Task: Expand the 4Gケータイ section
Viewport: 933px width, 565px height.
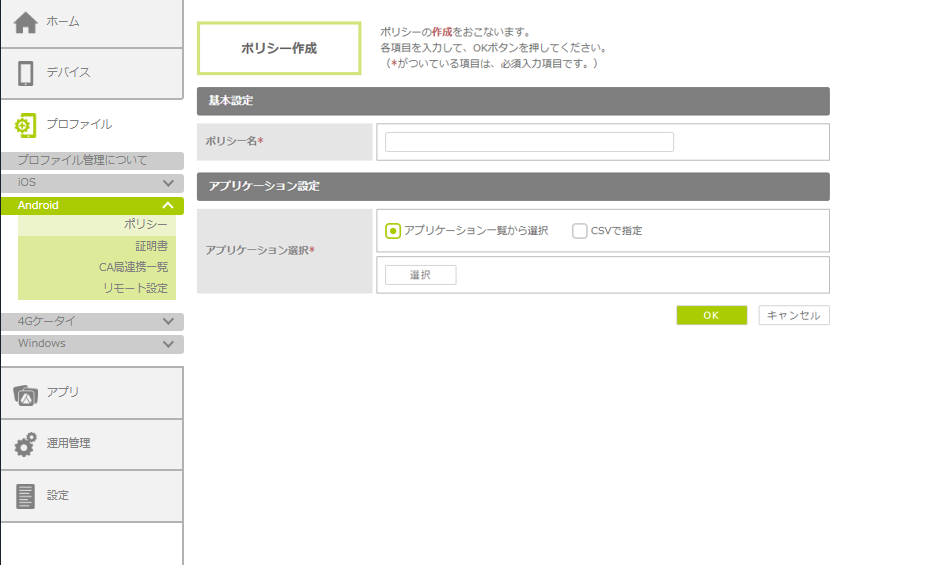Action: [x=168, y=322]
